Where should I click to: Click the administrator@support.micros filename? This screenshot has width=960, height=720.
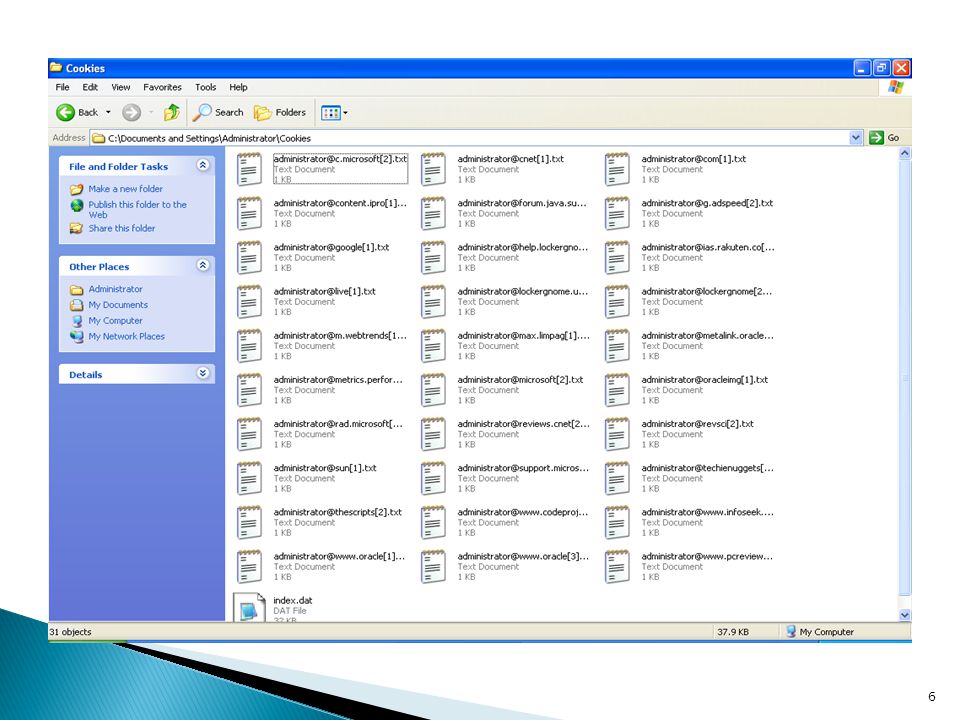coord(523,468)
